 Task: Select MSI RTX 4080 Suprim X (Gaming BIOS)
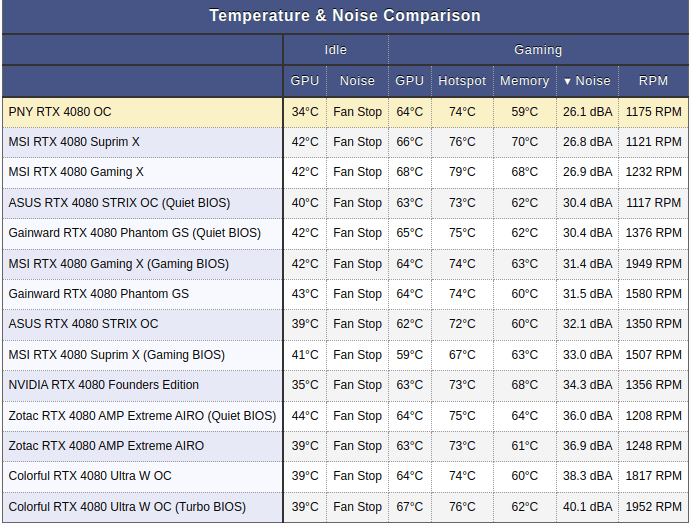(116, 355)
